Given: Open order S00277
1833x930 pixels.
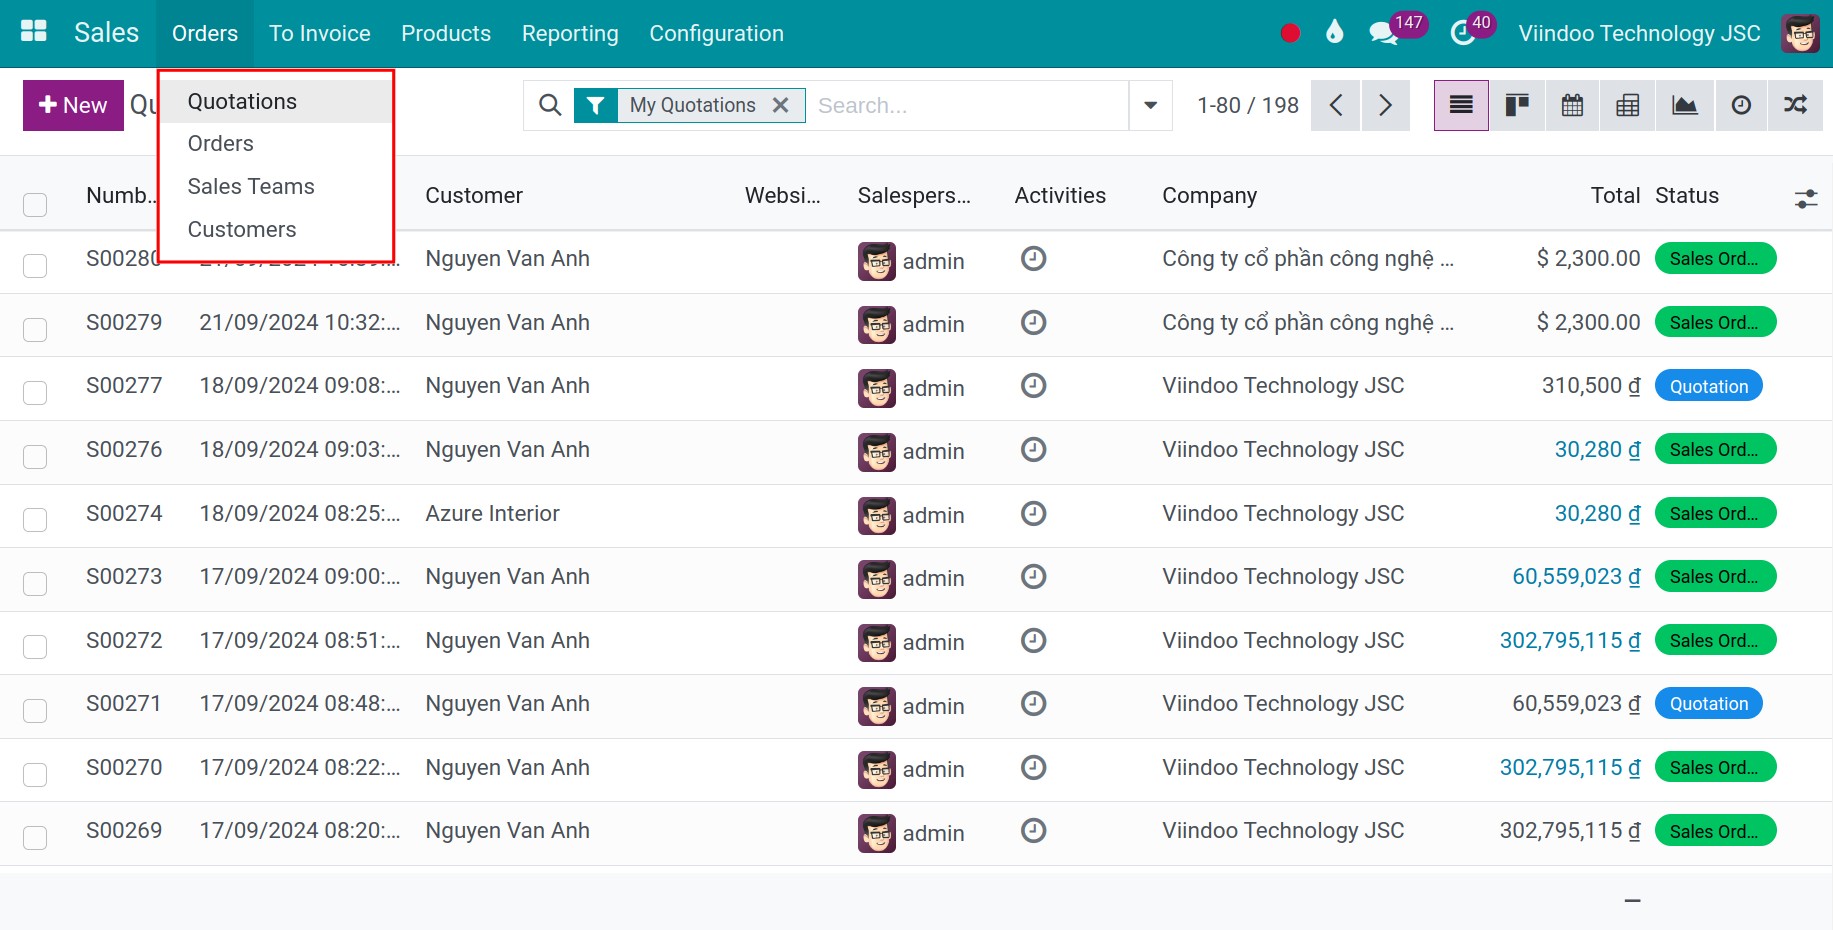Looking at the screenshot, I should click(x=124, y=385).
